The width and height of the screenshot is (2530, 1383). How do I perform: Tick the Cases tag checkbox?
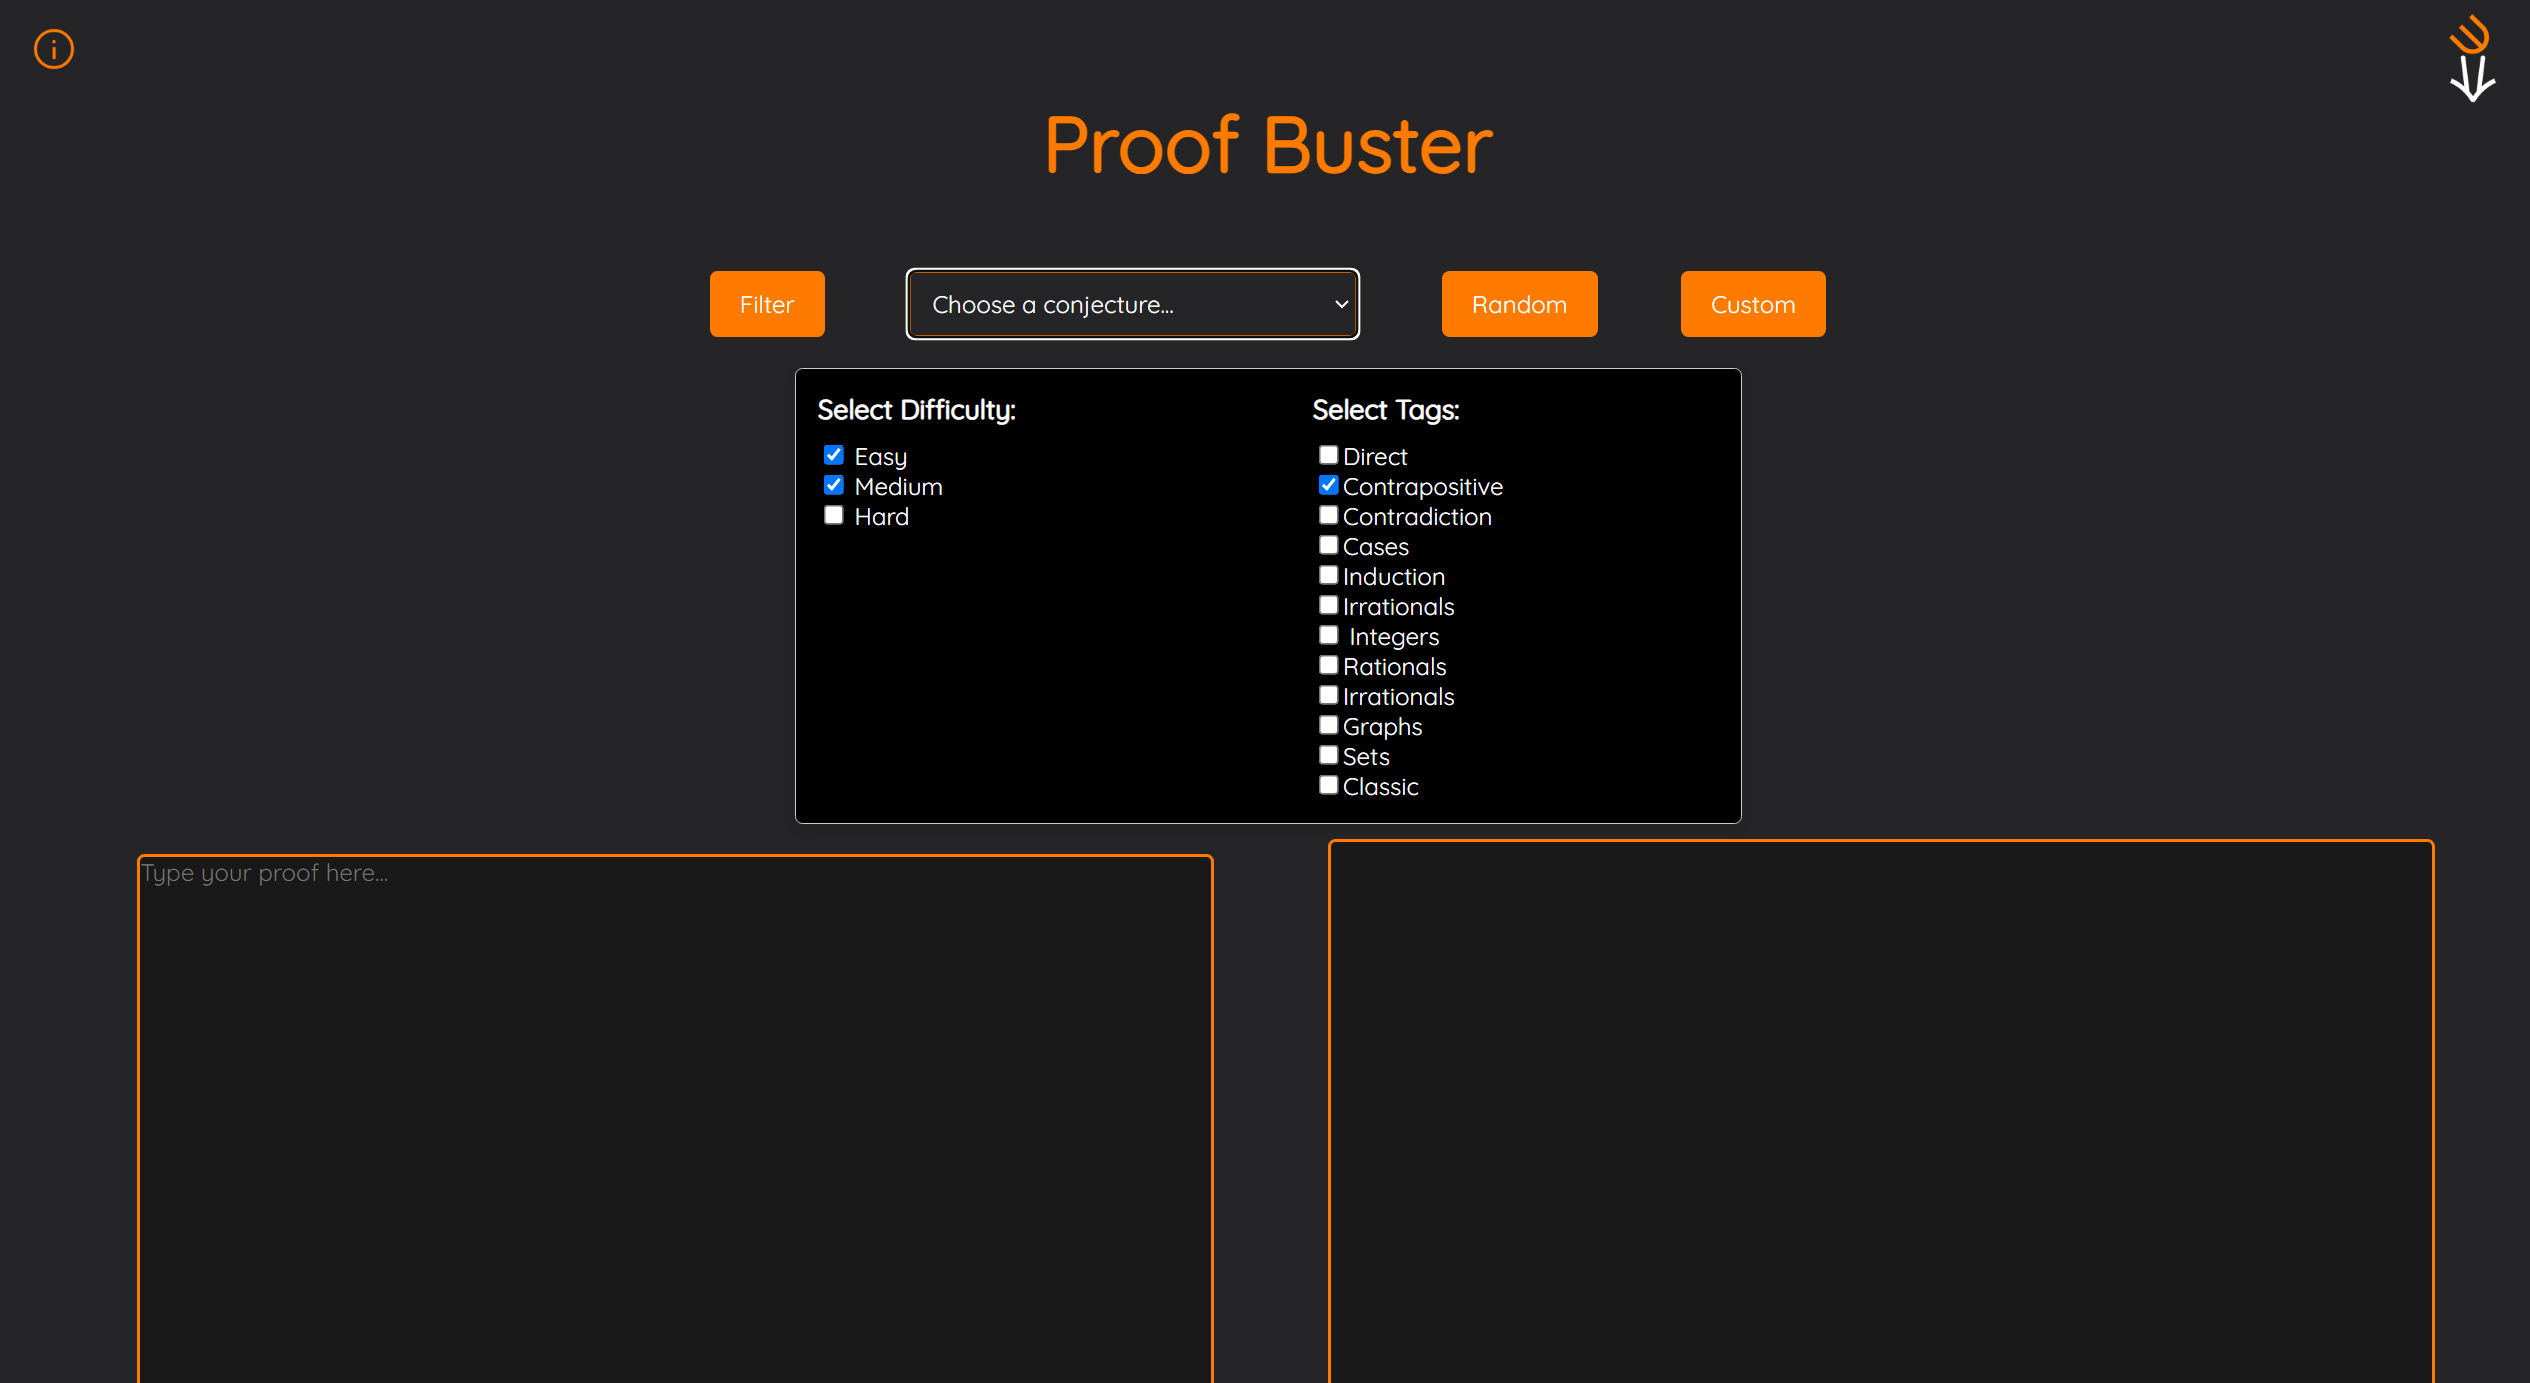click(1328, 545)
